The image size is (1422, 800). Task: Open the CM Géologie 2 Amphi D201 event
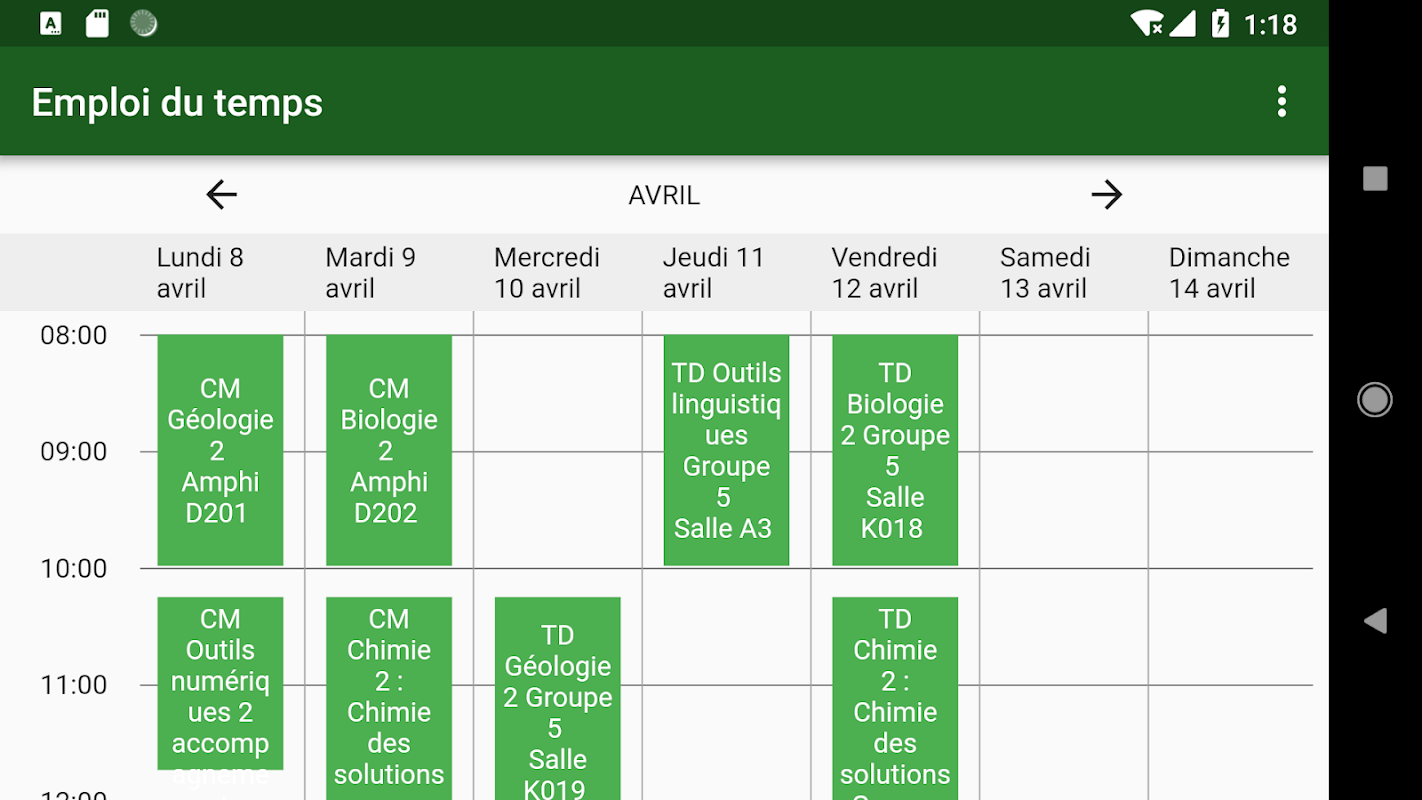(220, 450)
